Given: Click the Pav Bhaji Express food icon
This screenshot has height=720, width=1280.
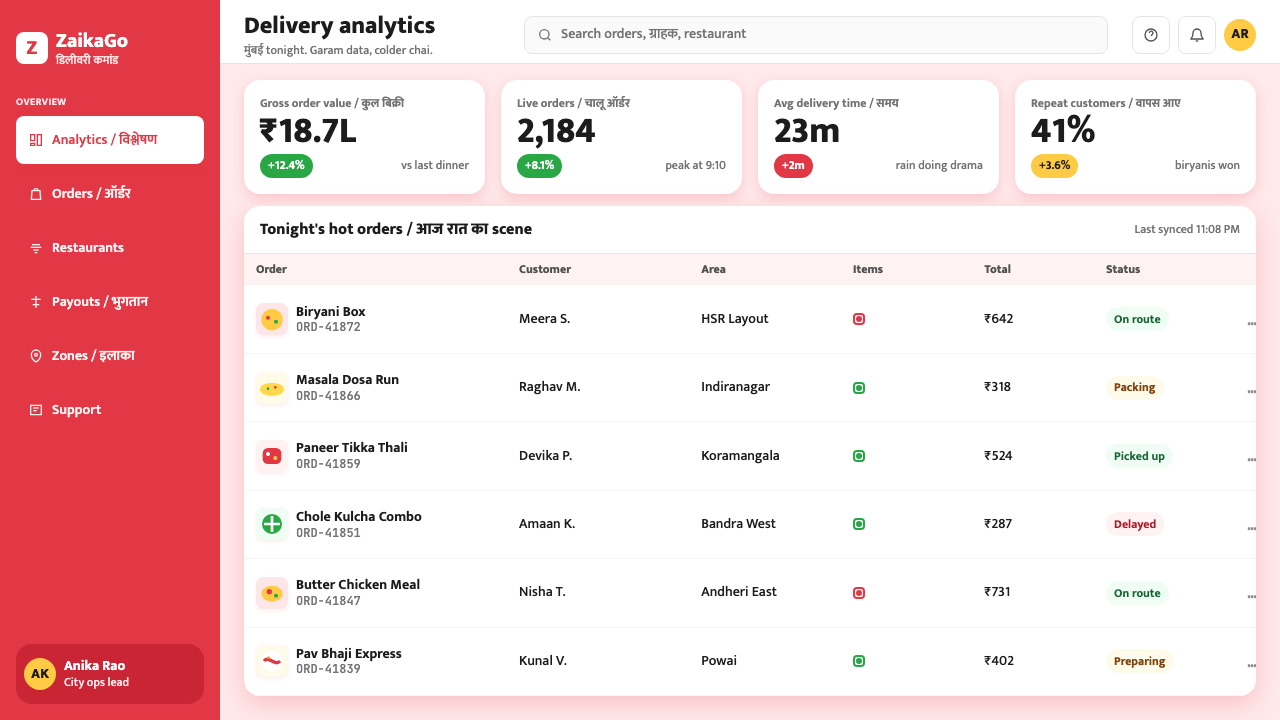Looking at the screenshot, I should pos(272,661).
